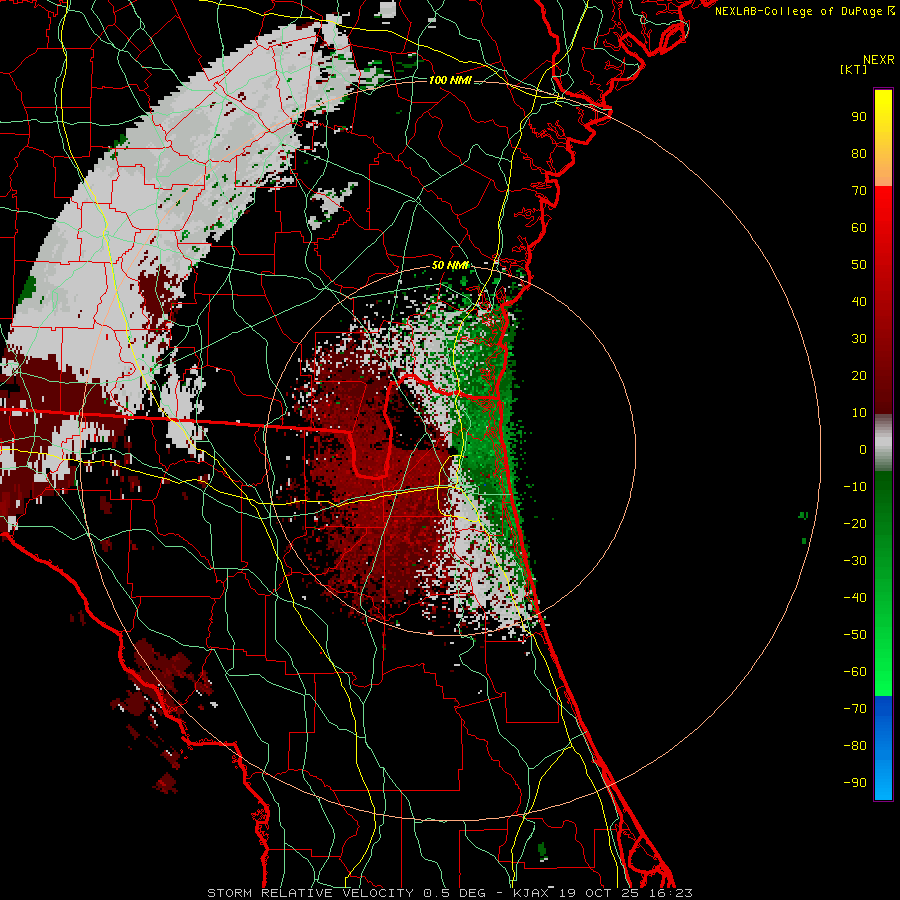Click the 50 value on velocity scale
Screen dimensions: 900x900
tap(859, 265)
